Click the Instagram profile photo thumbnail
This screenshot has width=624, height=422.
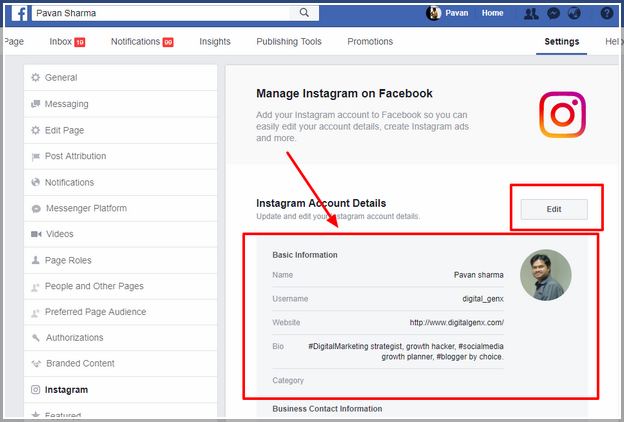pyautogui.click(x=546, y=275)
